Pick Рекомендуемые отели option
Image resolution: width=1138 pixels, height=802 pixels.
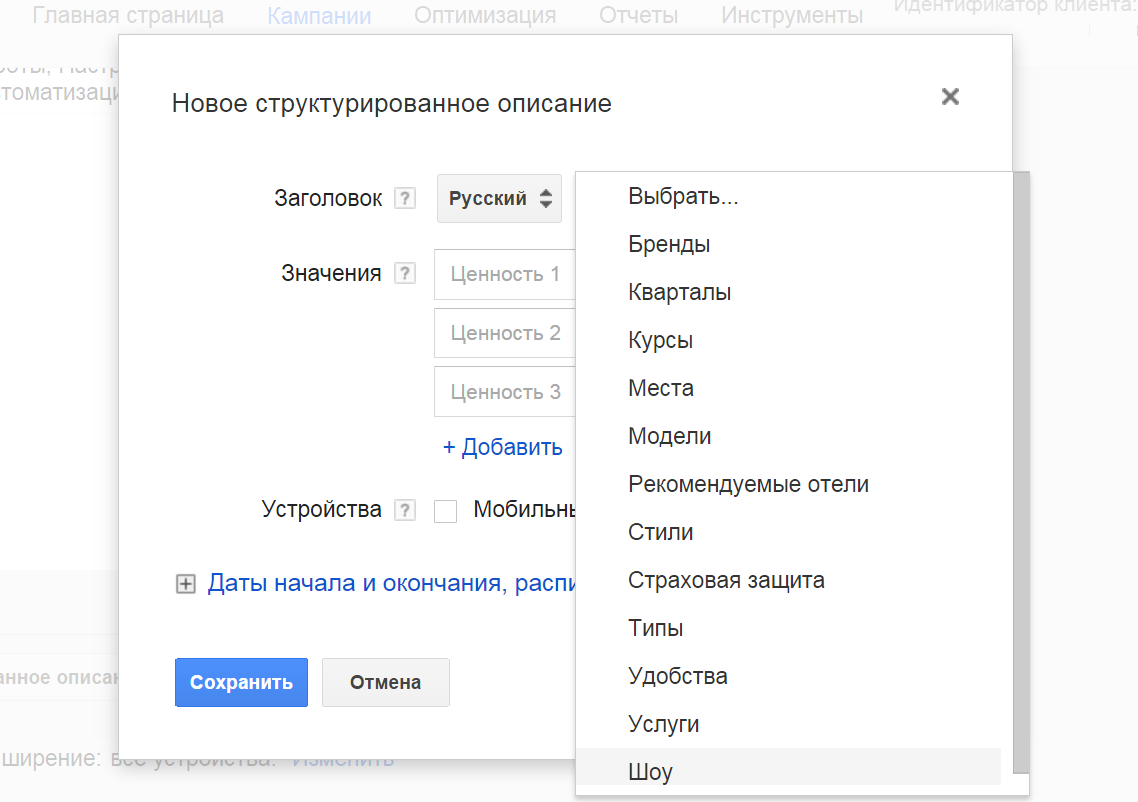pos(748,484)
